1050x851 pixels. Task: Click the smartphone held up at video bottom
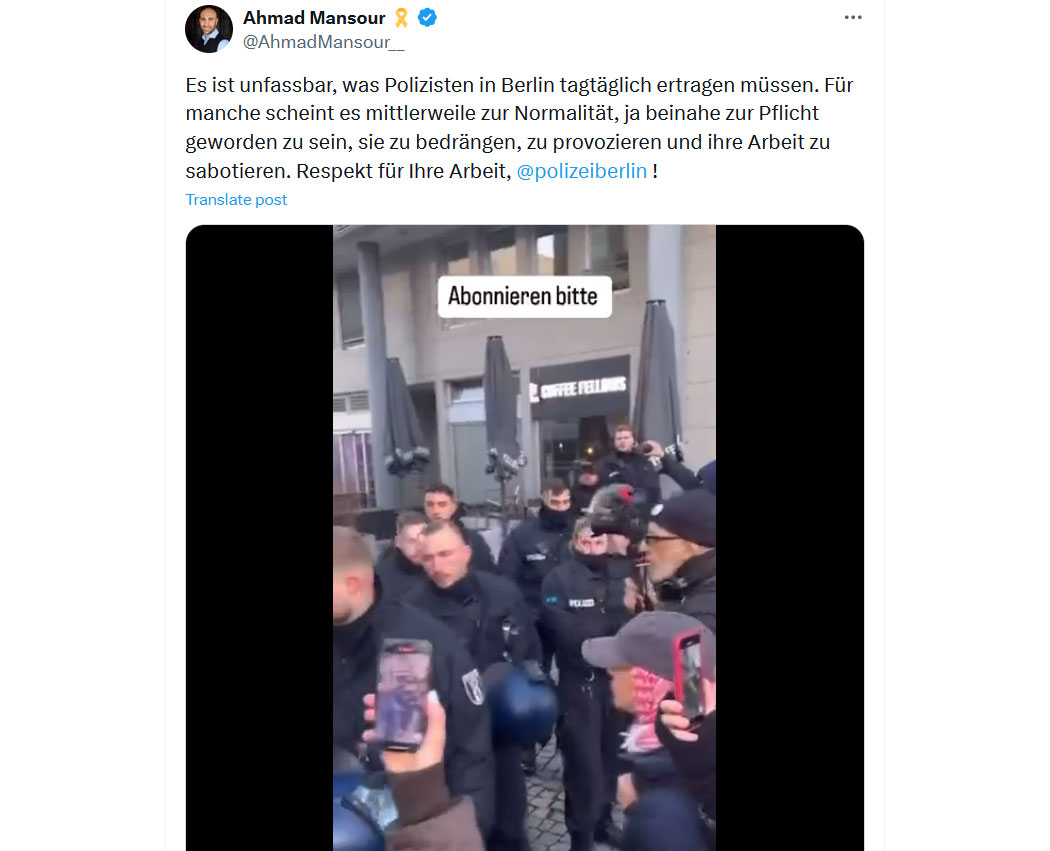[x=402, y=694]
